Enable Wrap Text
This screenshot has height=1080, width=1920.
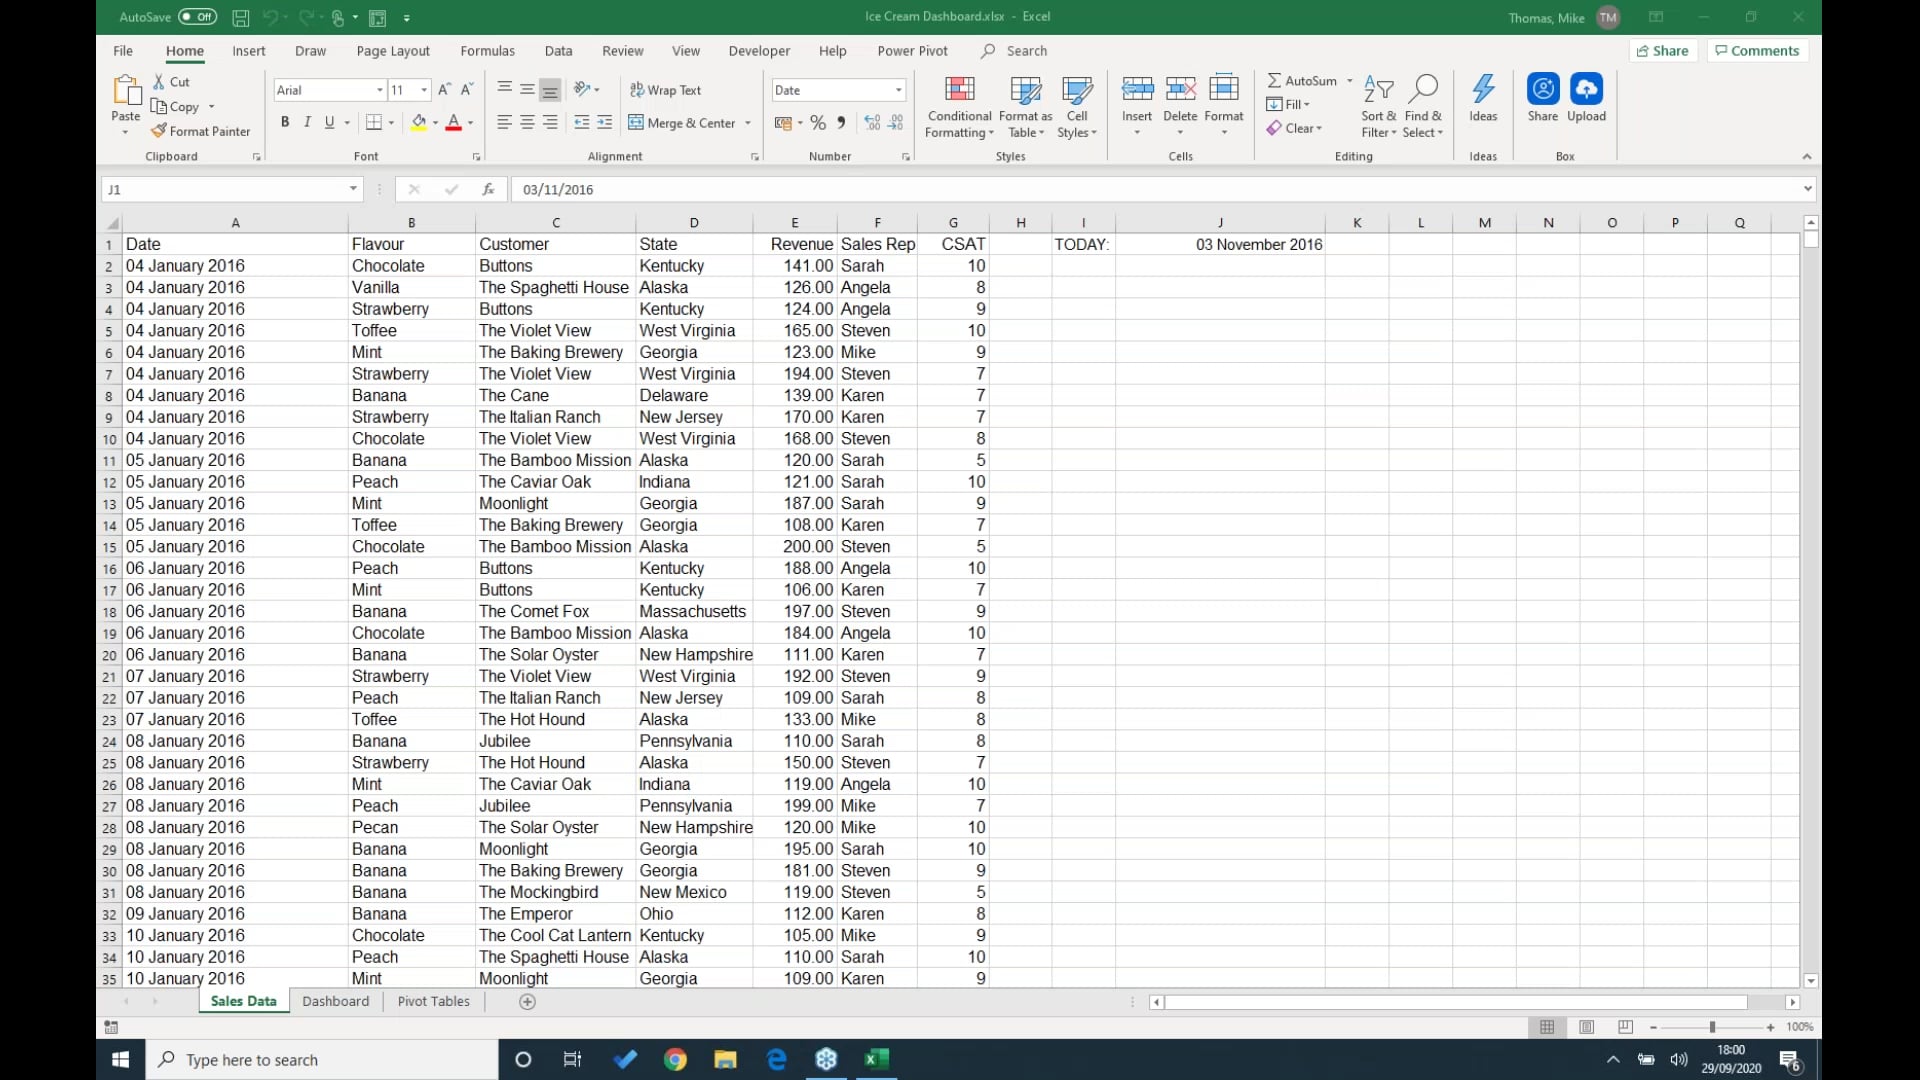pos(667,89)
